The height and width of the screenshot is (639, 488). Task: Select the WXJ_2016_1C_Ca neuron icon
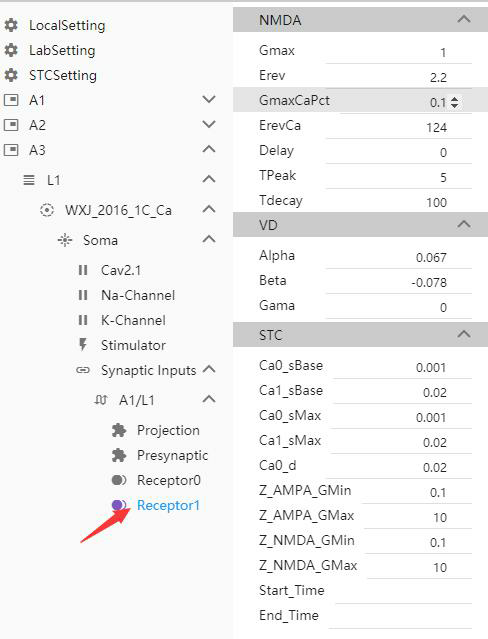(x=47, y=210)
